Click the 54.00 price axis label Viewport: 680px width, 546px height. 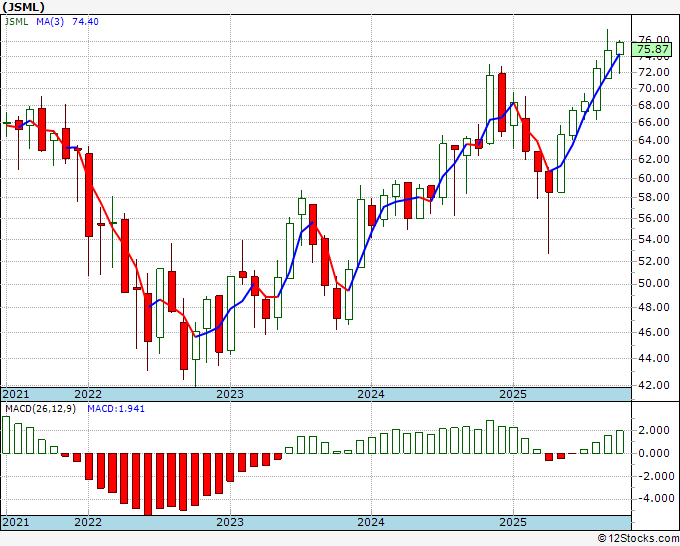(x=656, y=239)
